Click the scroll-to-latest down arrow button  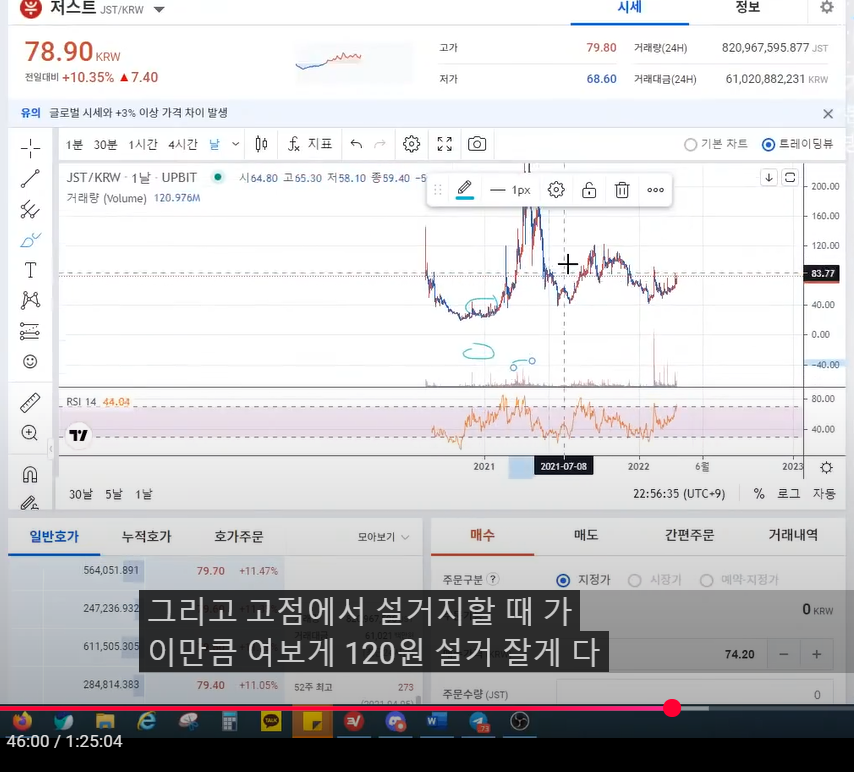pyautogui.click(x=768, y=177)
